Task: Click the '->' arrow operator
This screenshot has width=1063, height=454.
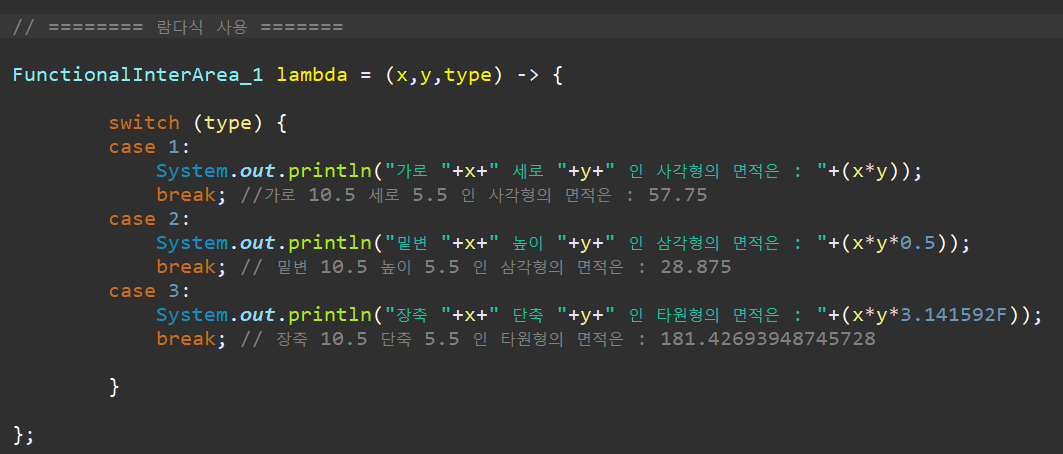Action: [528, 75]
